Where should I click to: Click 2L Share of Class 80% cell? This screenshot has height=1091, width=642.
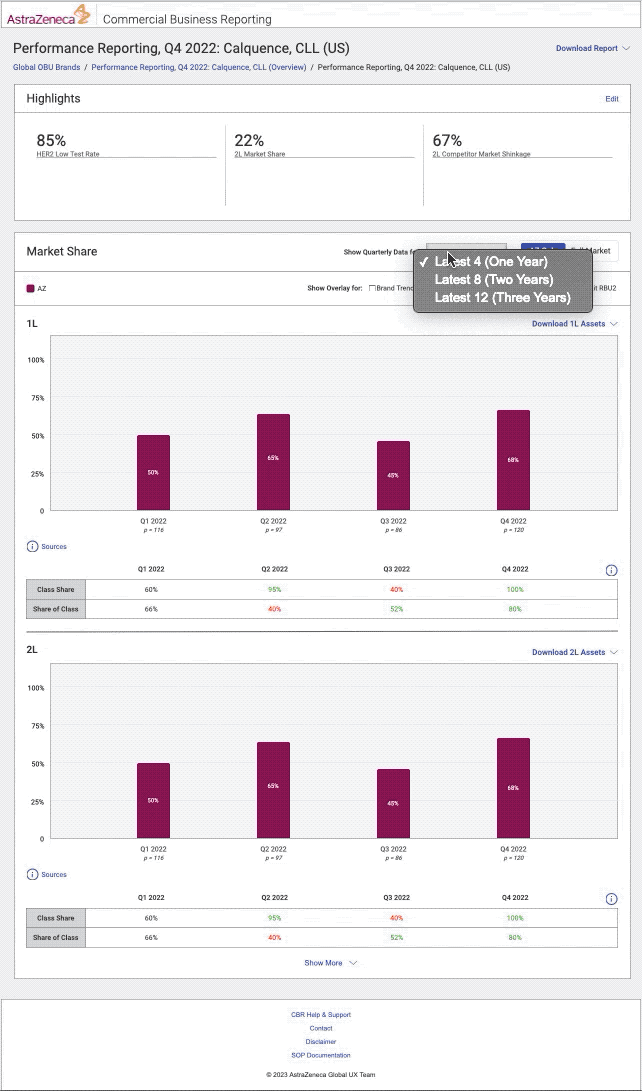515,937
